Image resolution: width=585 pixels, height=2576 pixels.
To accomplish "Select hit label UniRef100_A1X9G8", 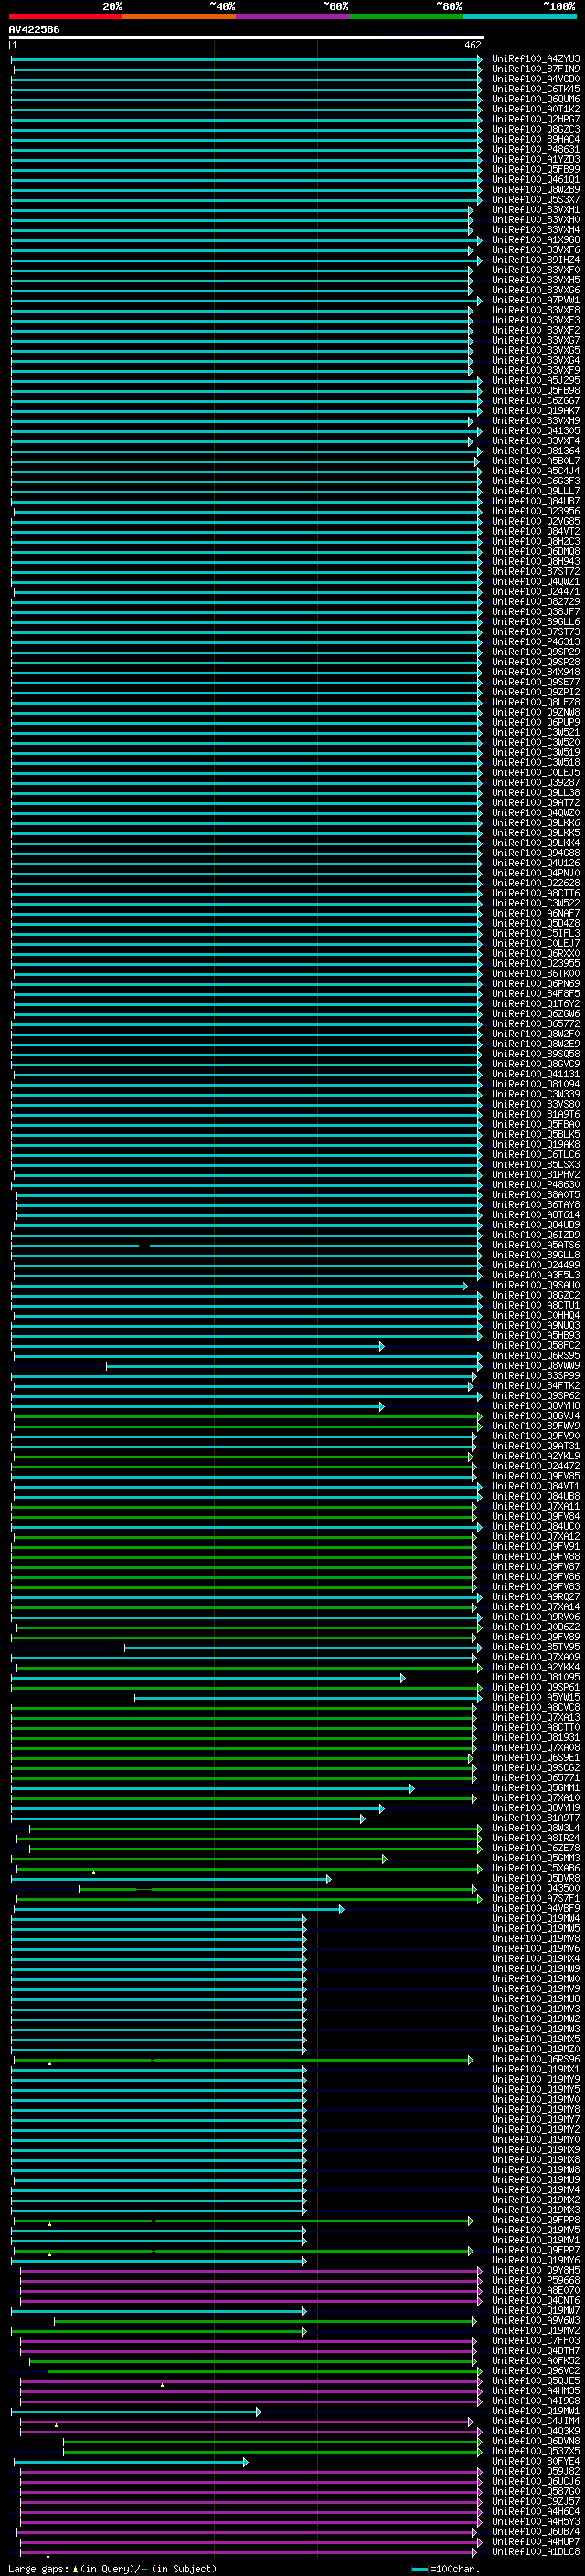I will pyautogui.click(x=536, y=240).
